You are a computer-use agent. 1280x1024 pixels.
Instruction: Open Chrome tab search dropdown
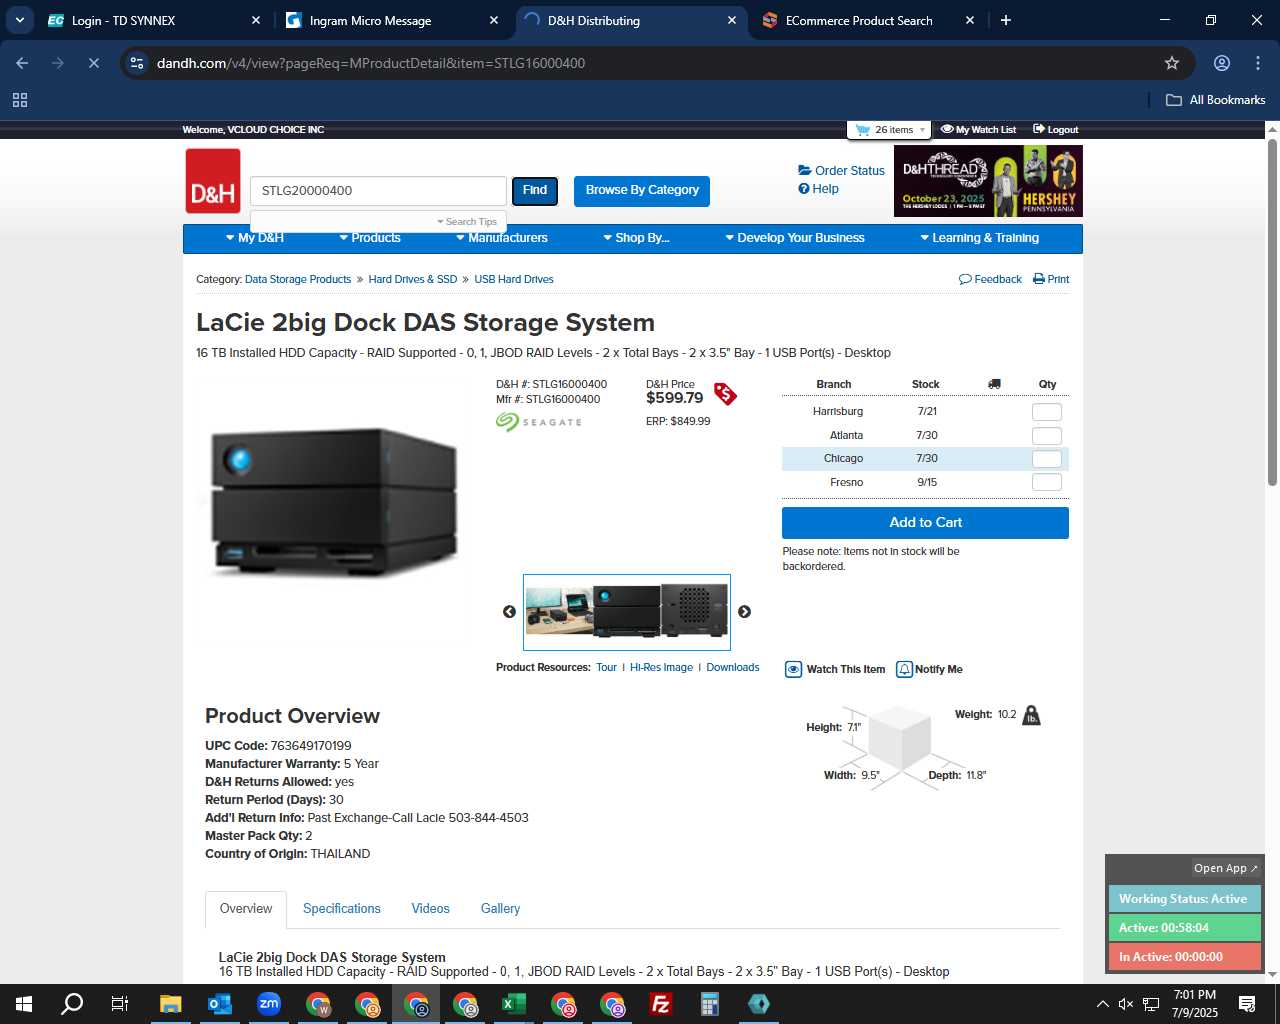20,20
